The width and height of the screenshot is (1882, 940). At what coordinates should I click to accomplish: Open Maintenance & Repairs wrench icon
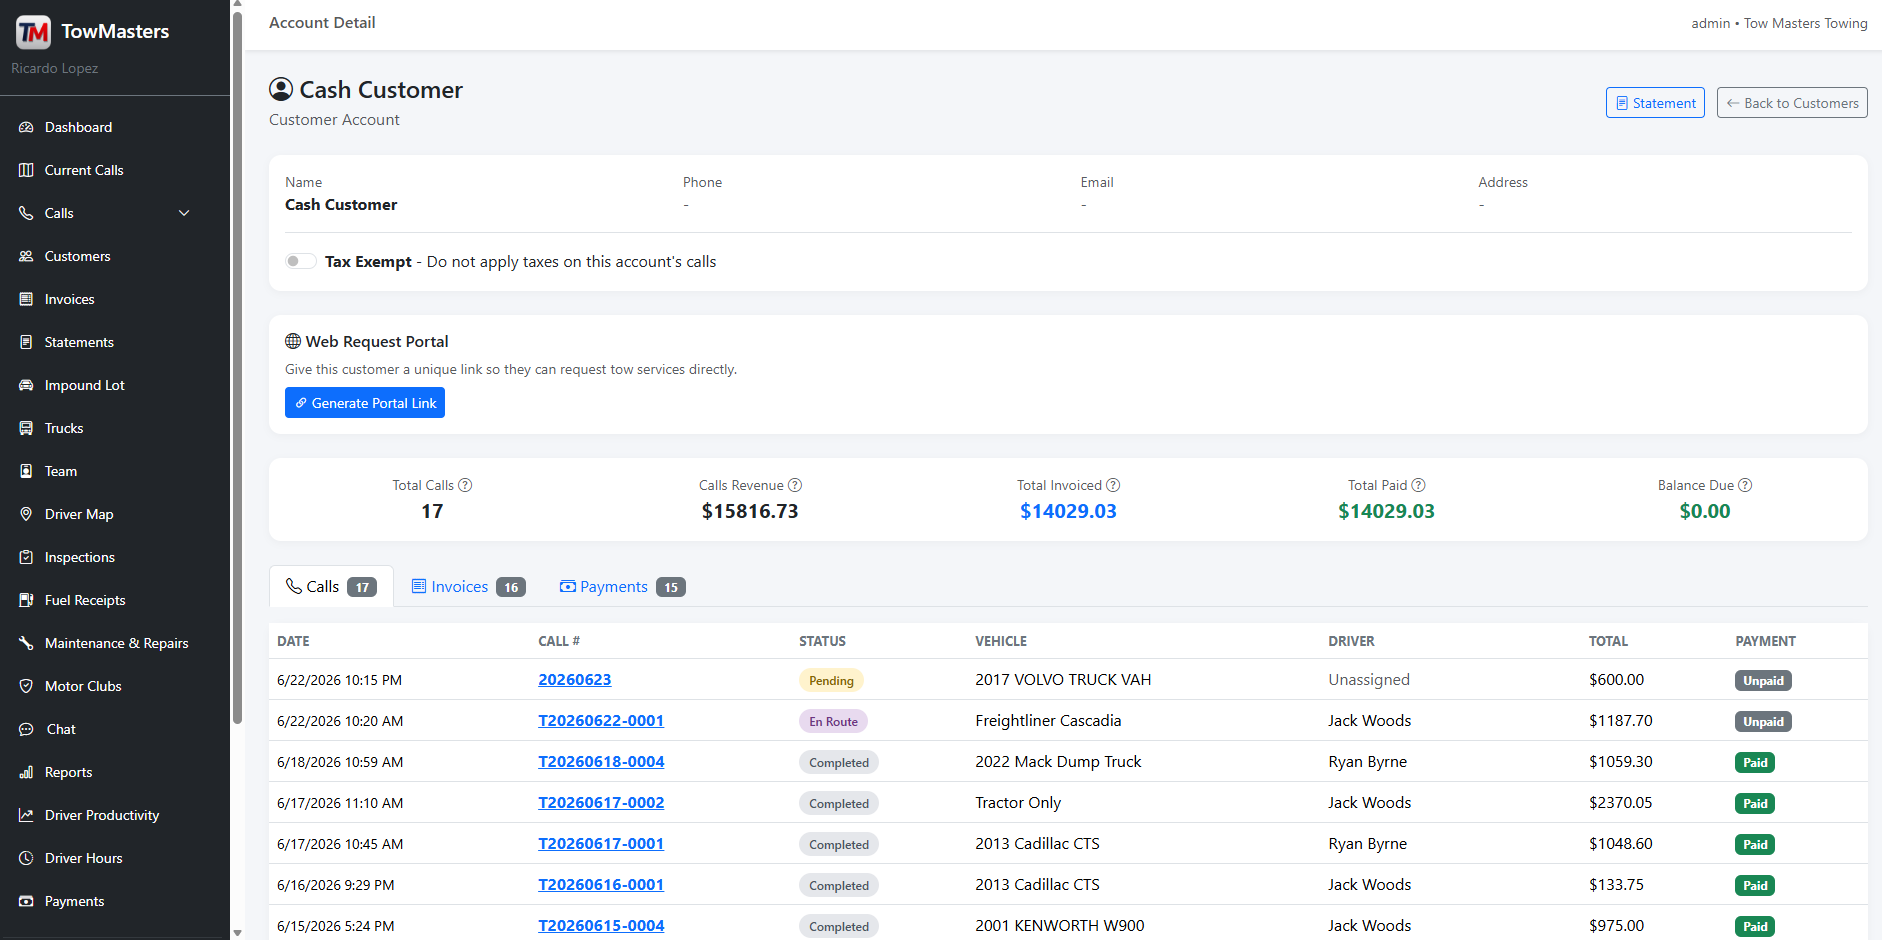click(26, 643)
